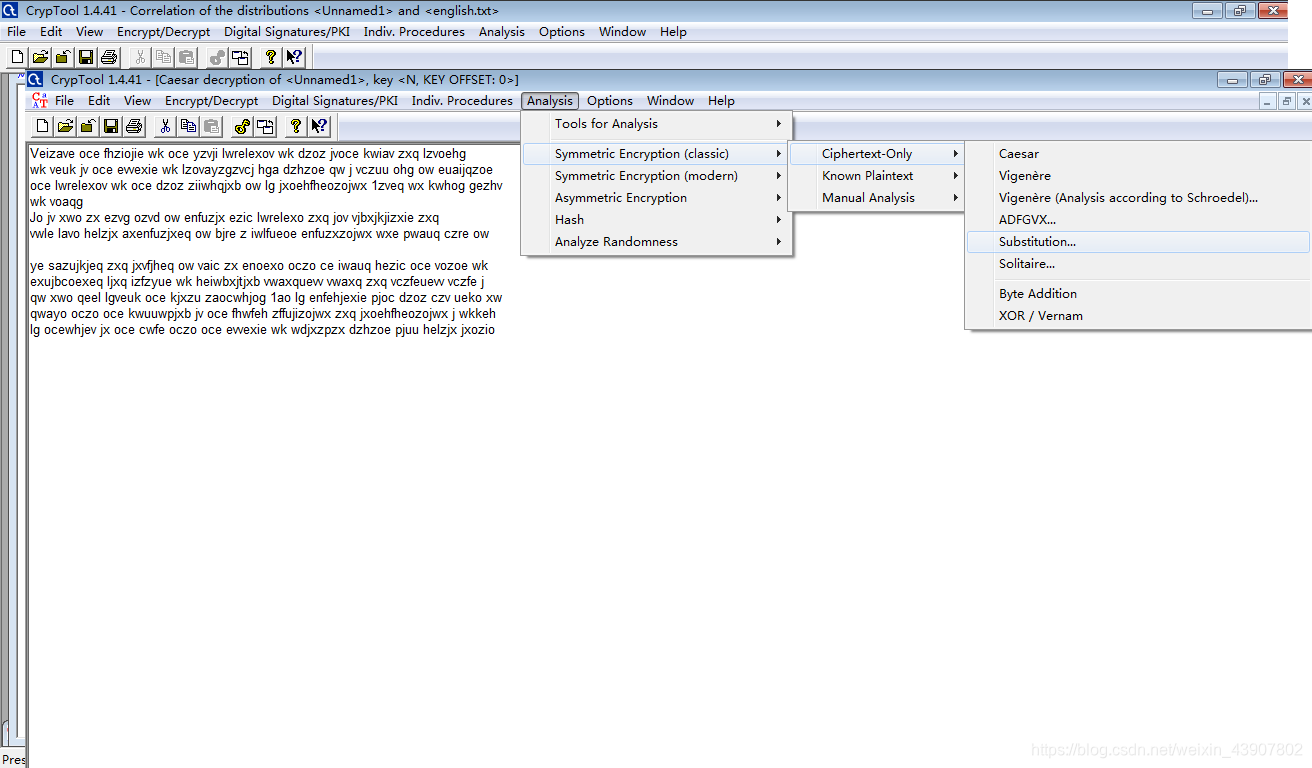The width and height of the screenshot is (1312, 768).
Task: Click yellow key icon in Caesar decryption window
Action: [241, 126]
